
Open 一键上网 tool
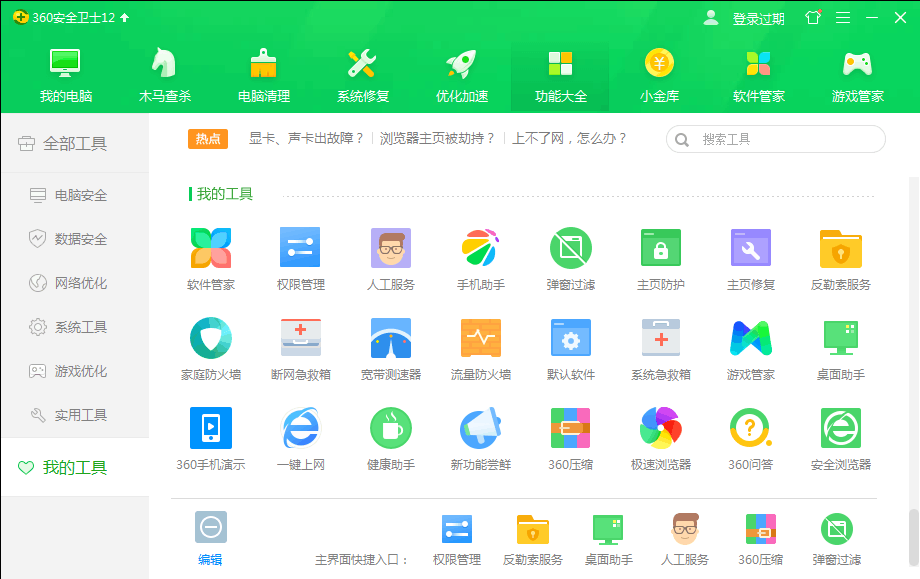pyautogui.click(x=300, y=428)
